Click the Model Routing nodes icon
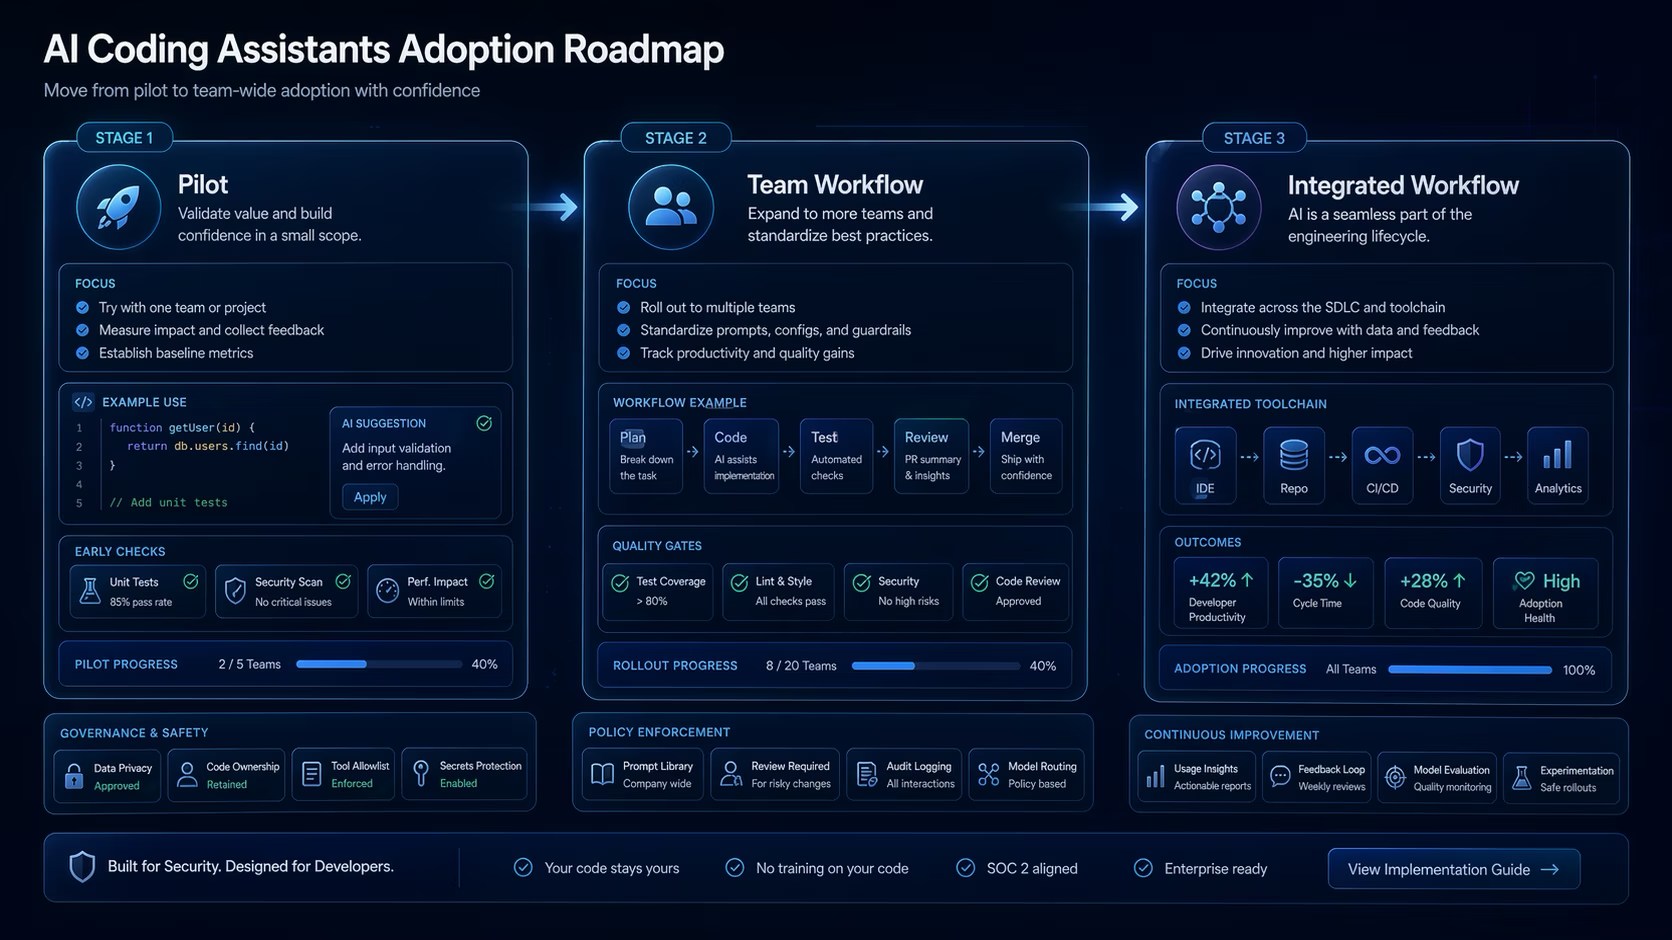 point(989,774)
